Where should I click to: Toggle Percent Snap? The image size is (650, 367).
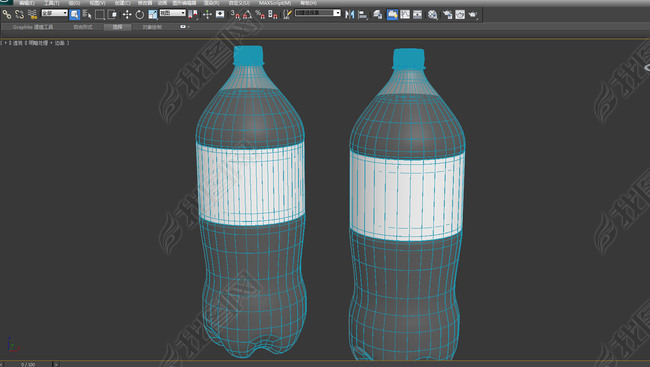(260, 15)
